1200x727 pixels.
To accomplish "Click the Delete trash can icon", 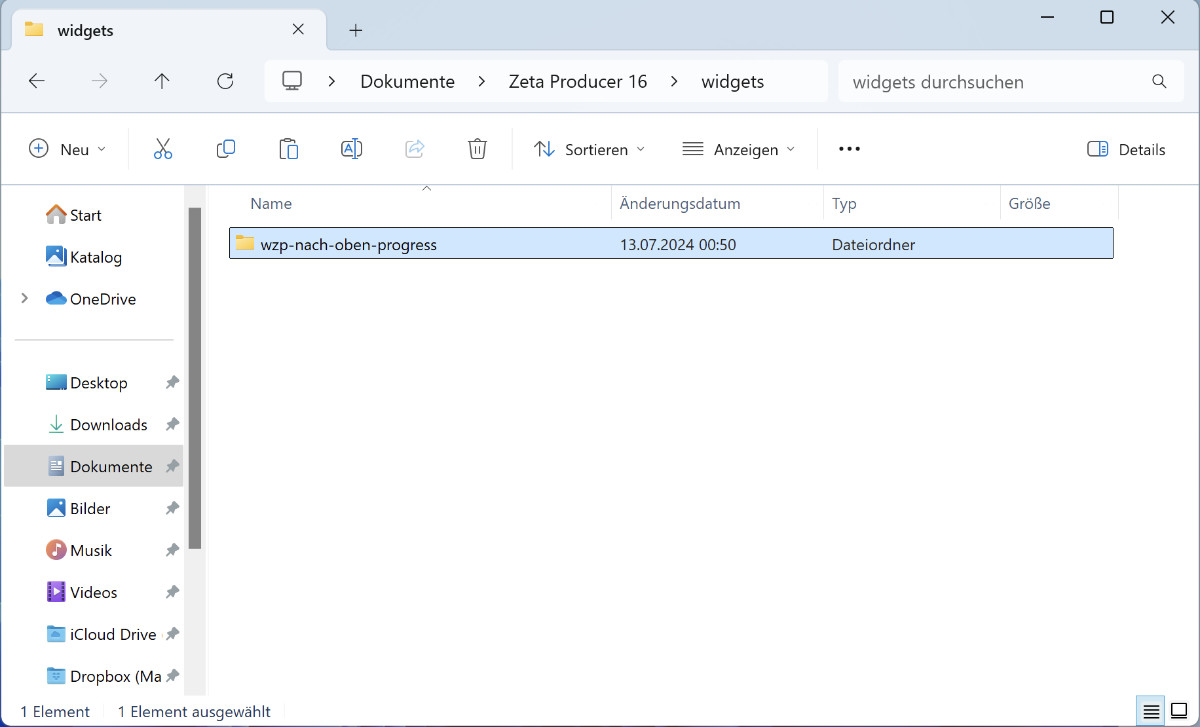I will tap(477, 149).
